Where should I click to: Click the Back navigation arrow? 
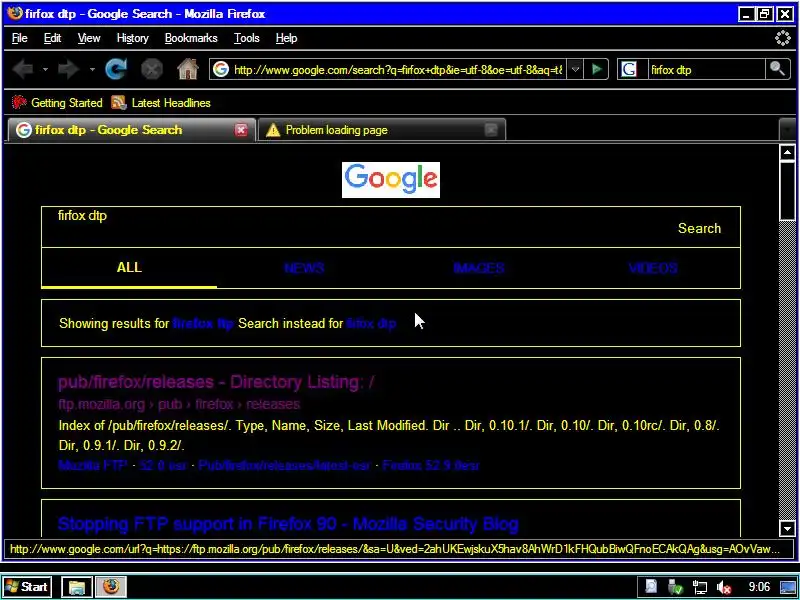22,69
